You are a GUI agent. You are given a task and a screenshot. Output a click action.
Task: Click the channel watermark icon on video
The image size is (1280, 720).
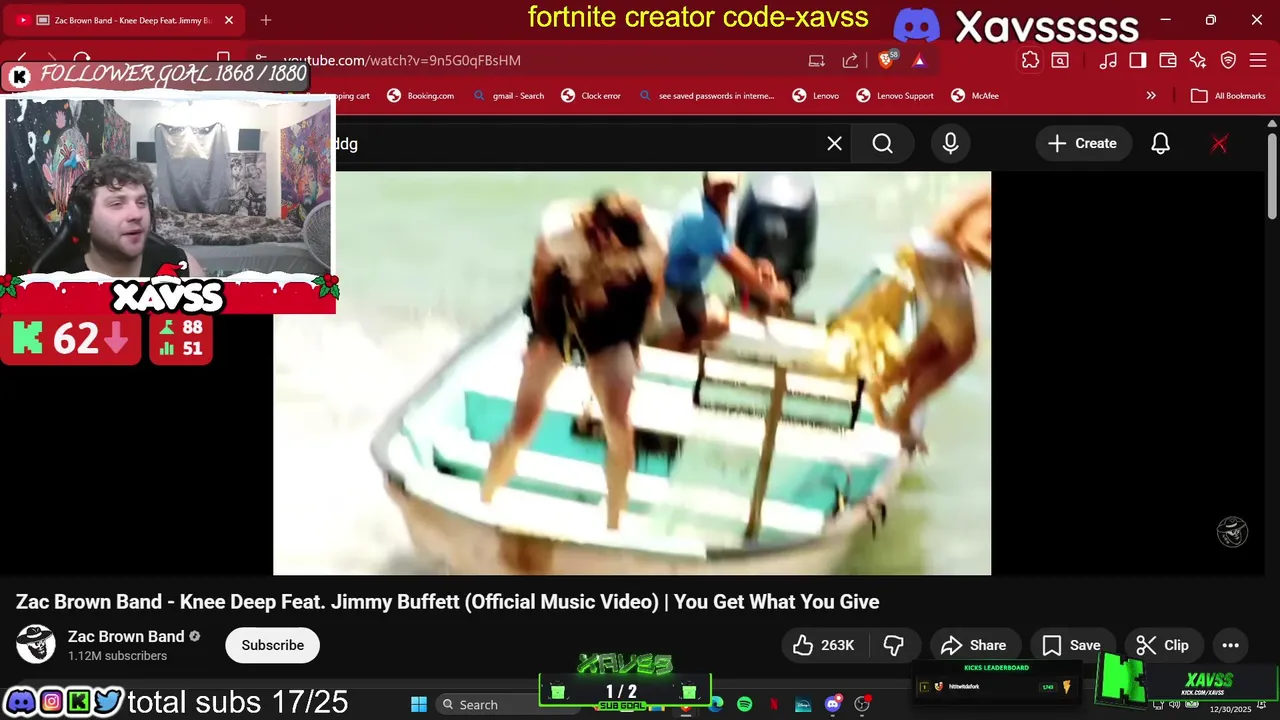tap(1232, 532)
